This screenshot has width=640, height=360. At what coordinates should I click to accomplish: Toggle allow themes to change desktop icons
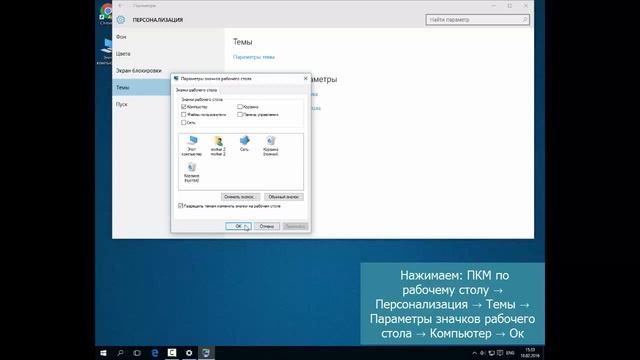click(x=180, y=206)
